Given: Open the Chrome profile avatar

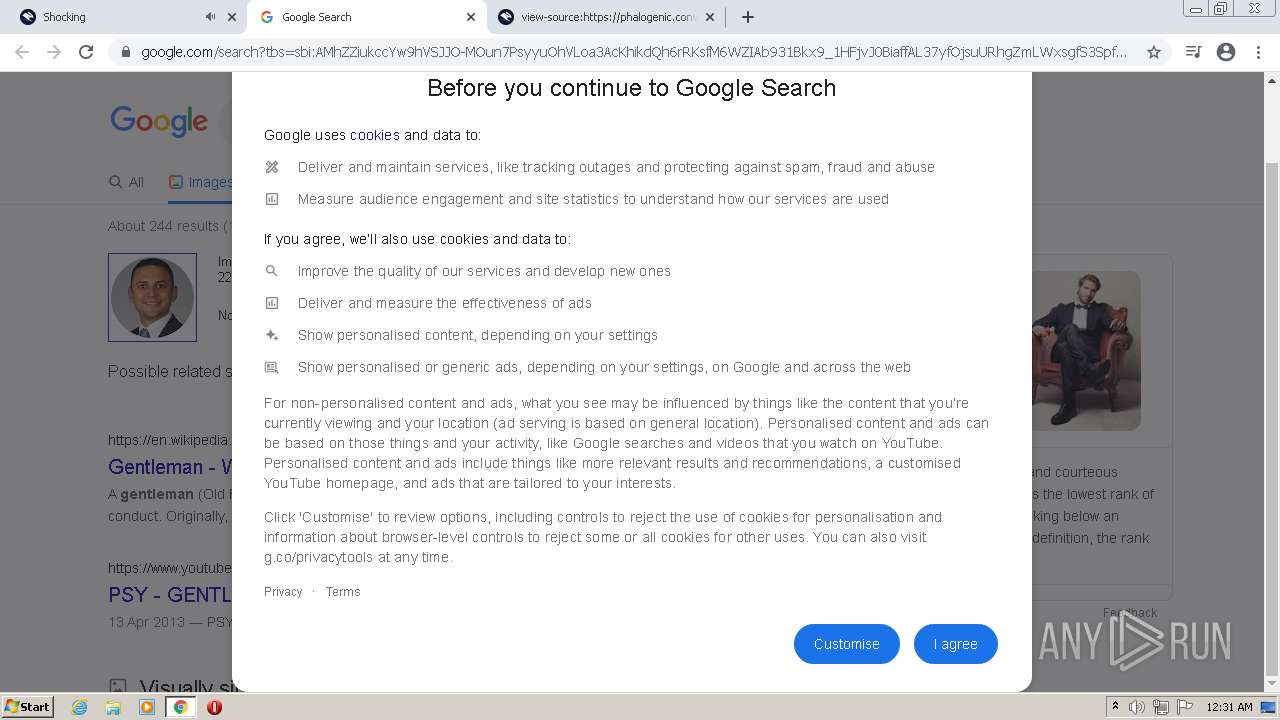Looking at the screenshot, I should coord(1226,52).
